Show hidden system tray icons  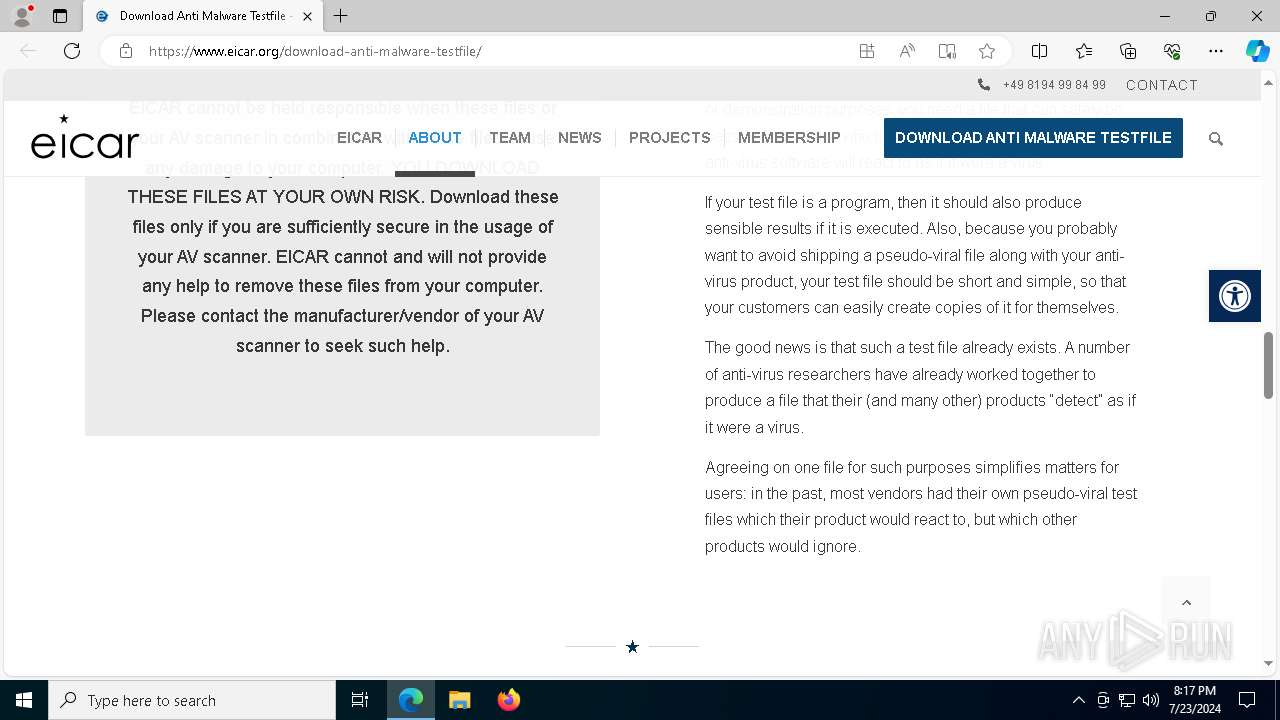pos(1078,700)
